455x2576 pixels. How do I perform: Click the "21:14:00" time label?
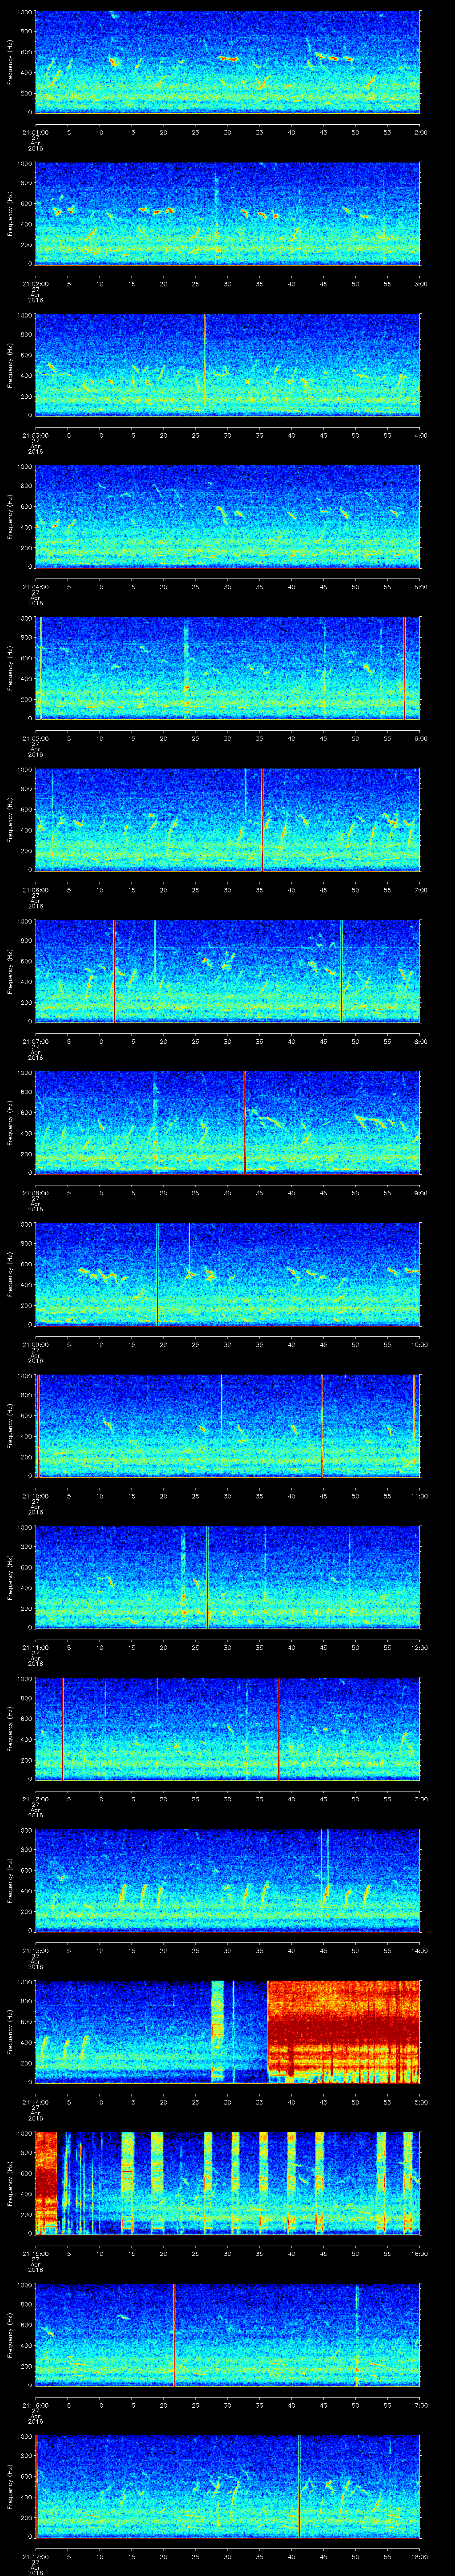35,2101
